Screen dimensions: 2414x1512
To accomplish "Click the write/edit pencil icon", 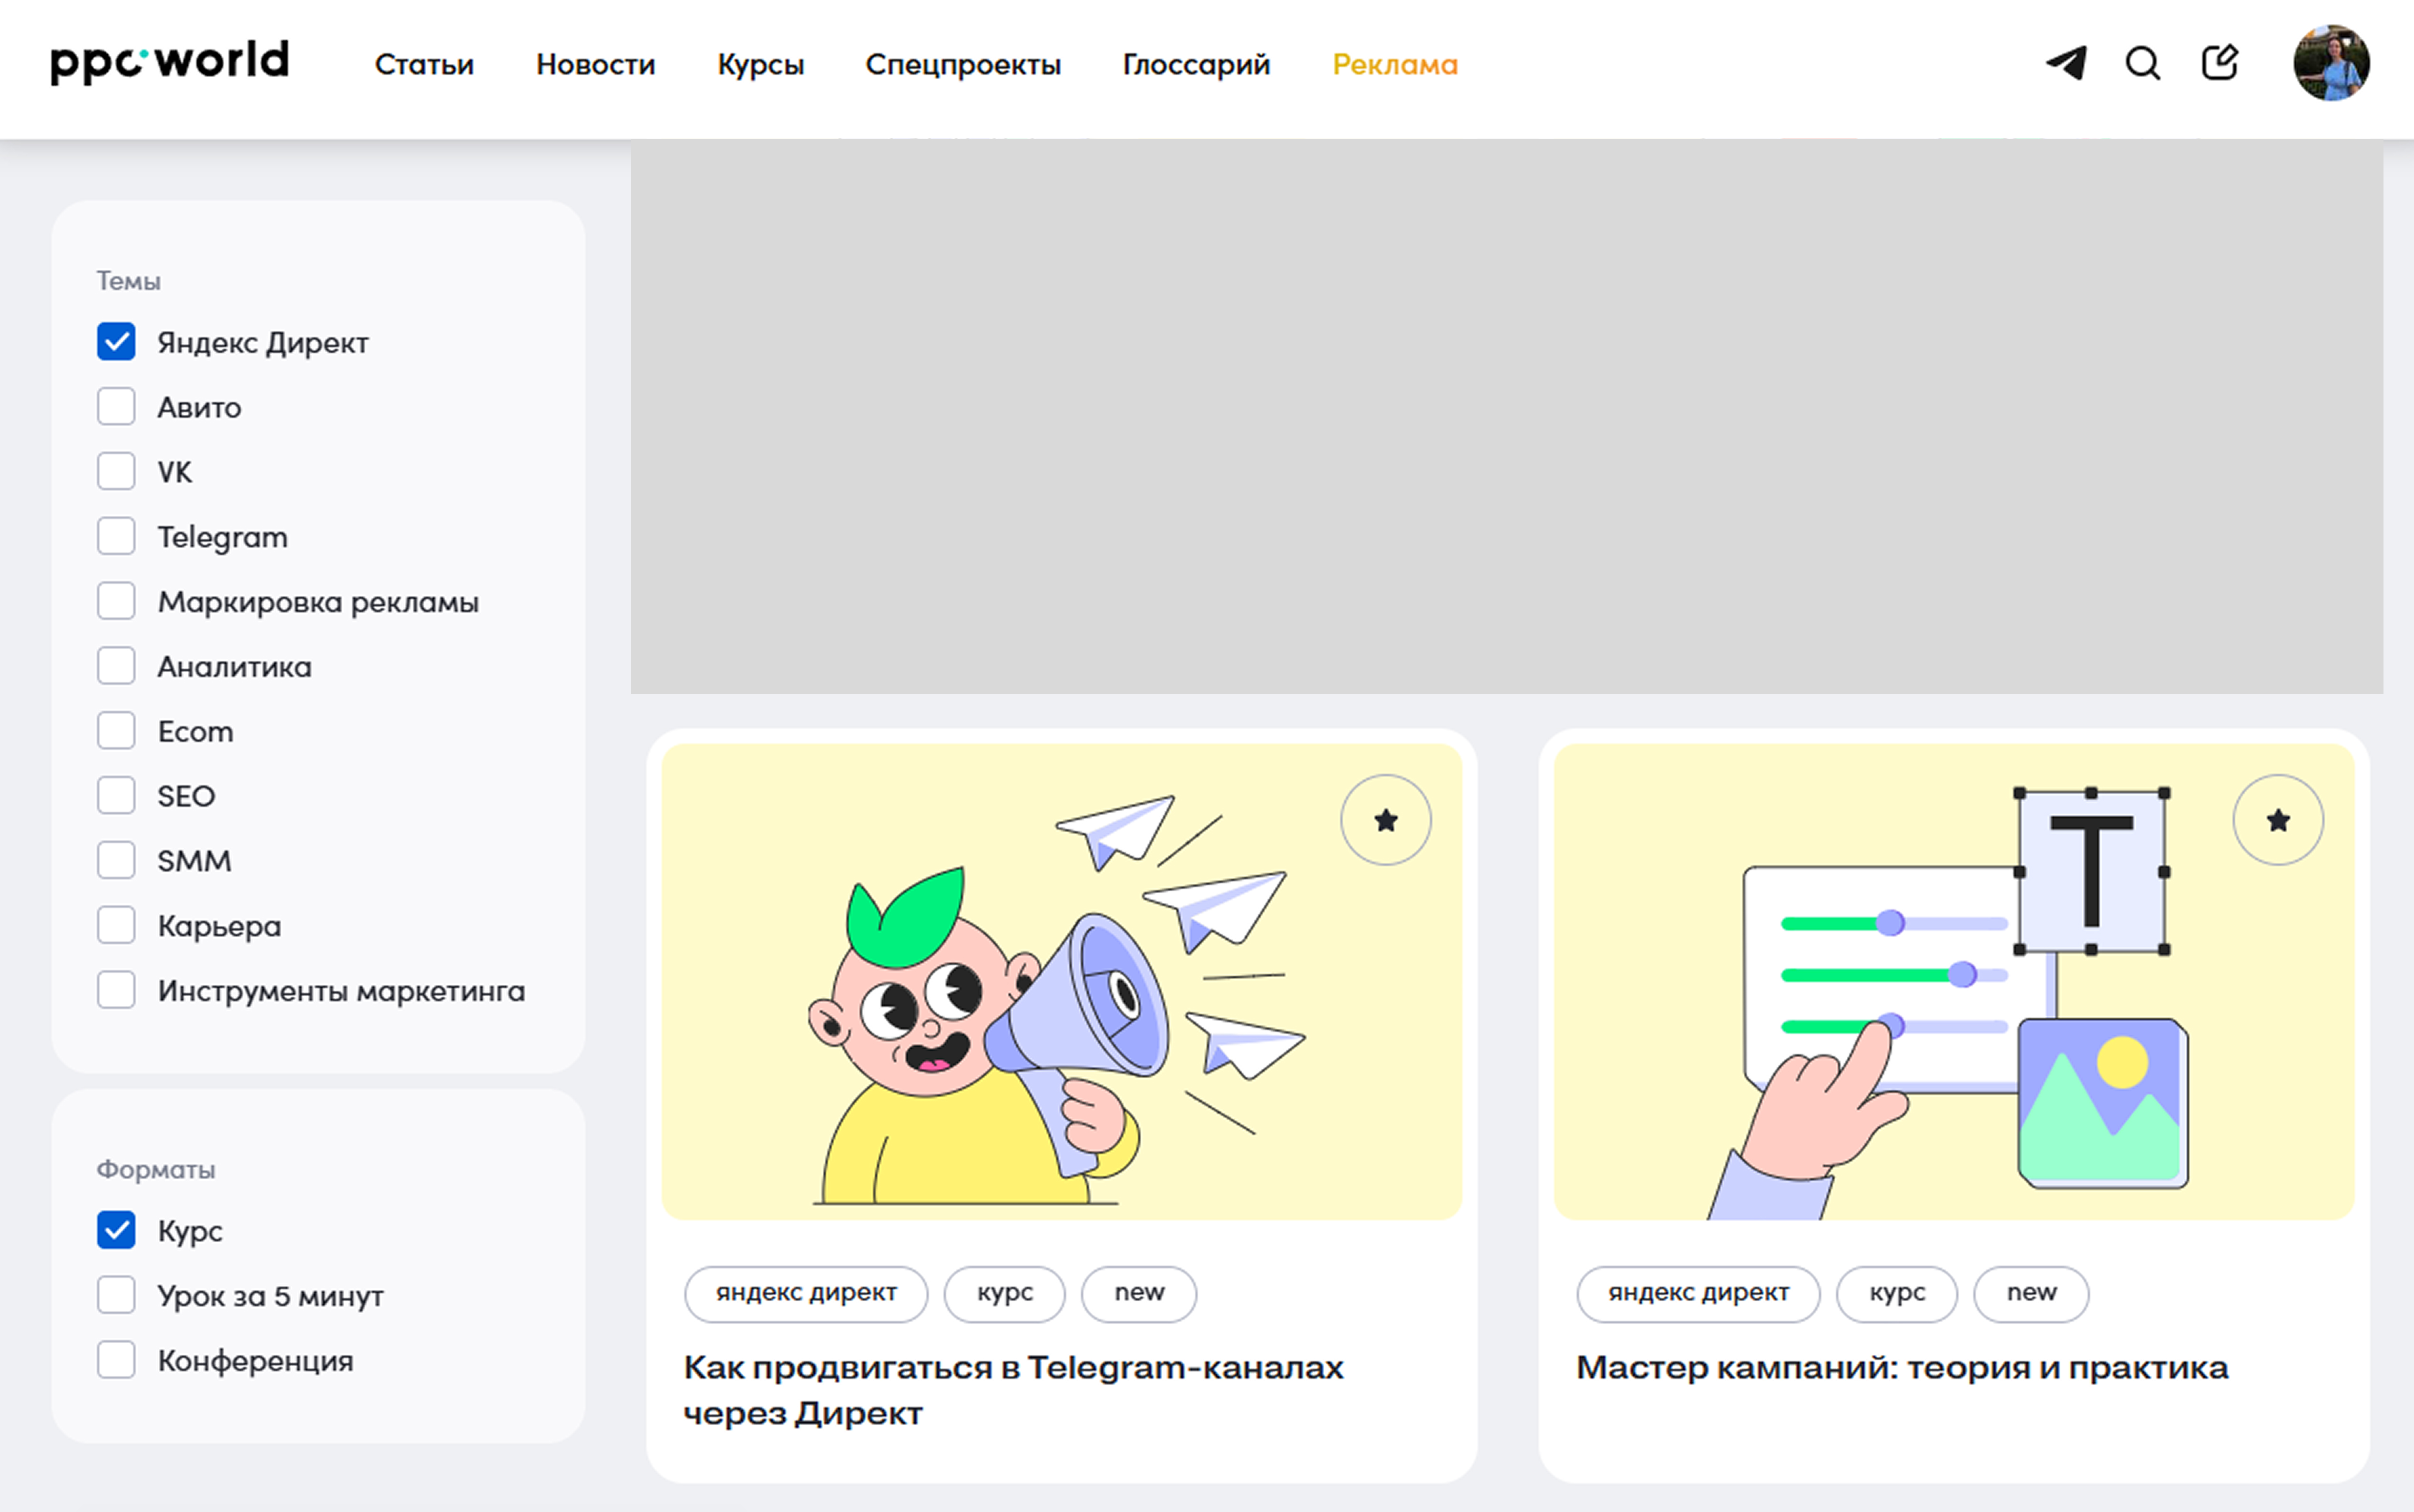I will click(2219, 63).
